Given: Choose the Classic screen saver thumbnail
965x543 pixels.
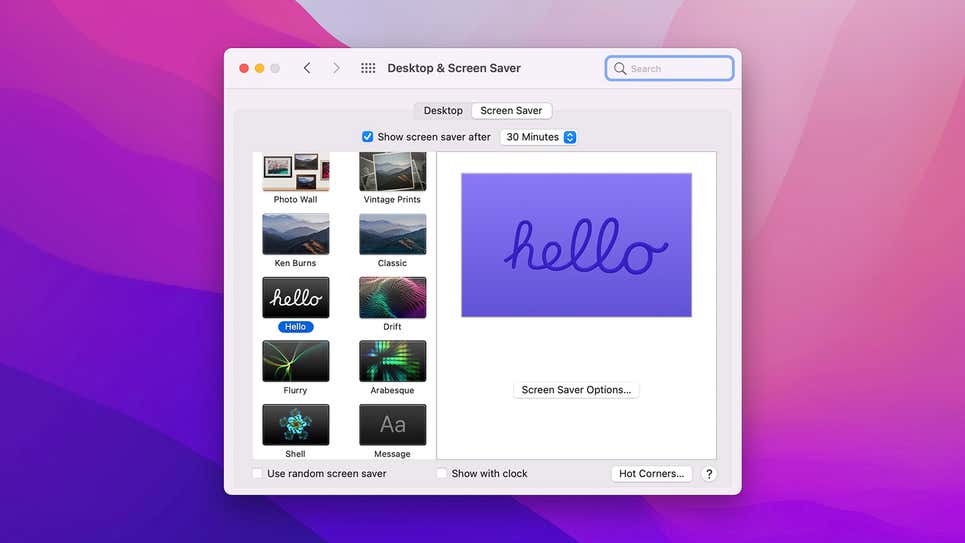Looking at the screenshot, I should 393,234.
